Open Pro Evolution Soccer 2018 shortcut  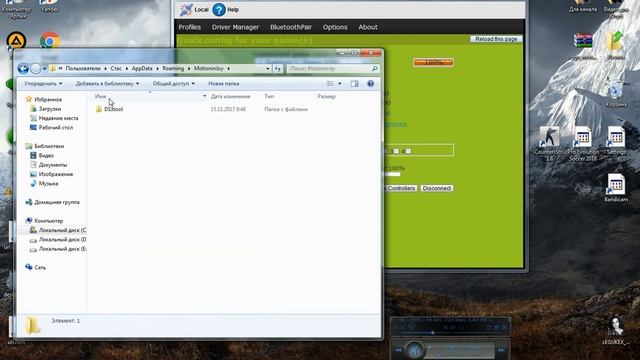[583, 143]
